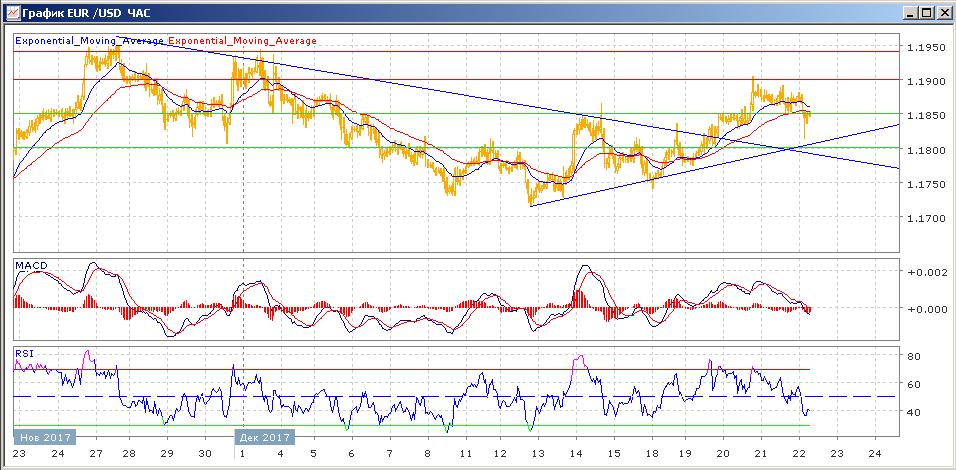Select the red Exponential_Moving_Average legend label

(242, 41)
